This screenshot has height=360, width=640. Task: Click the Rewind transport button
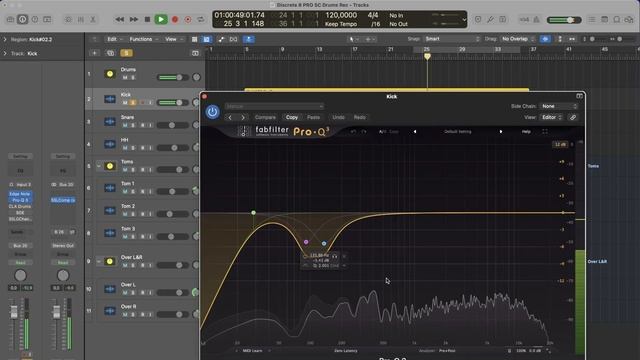120,19
